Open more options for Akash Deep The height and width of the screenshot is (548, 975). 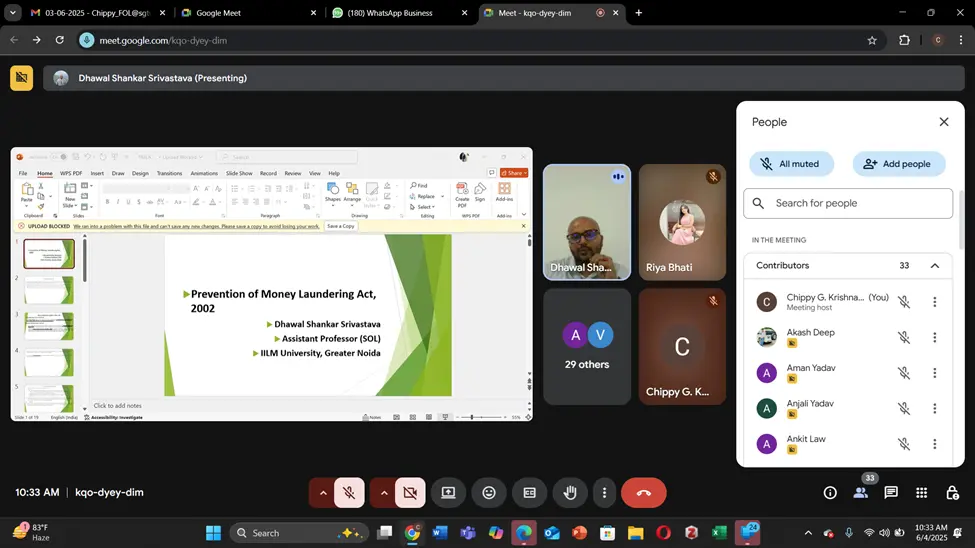tap(934, 338)
